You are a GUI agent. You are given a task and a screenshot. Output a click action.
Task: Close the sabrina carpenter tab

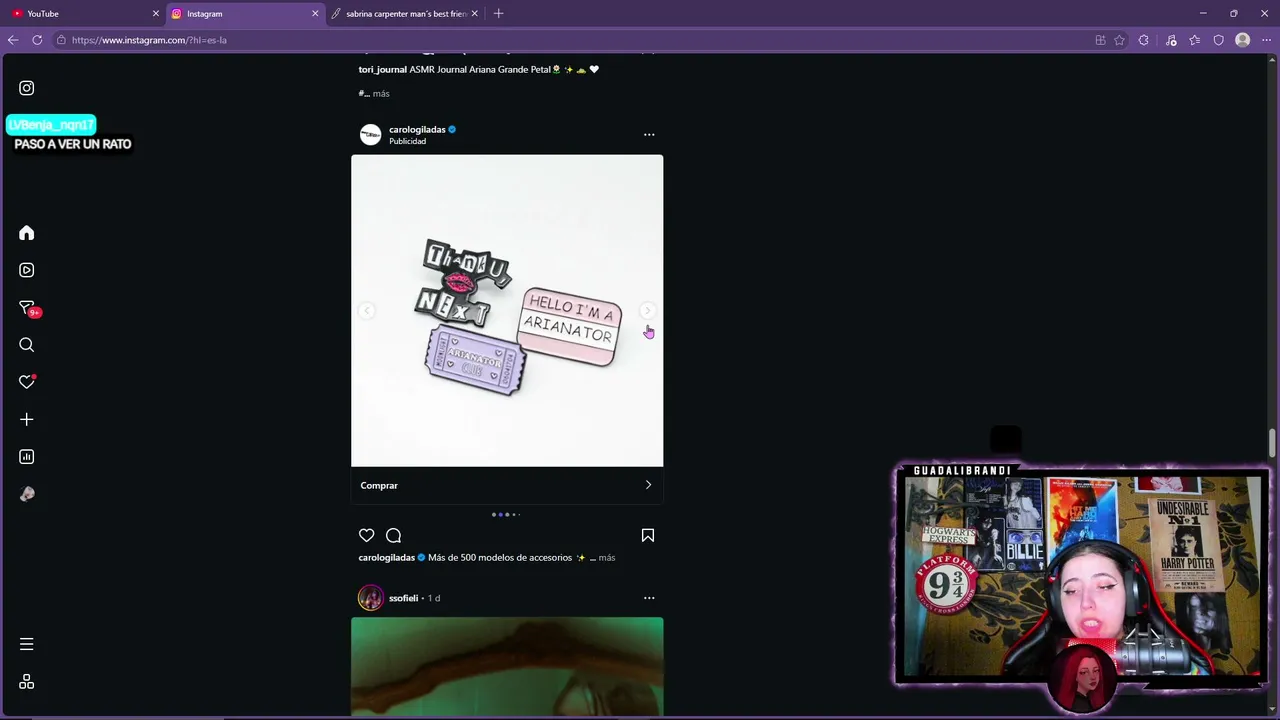click(475, 14)
